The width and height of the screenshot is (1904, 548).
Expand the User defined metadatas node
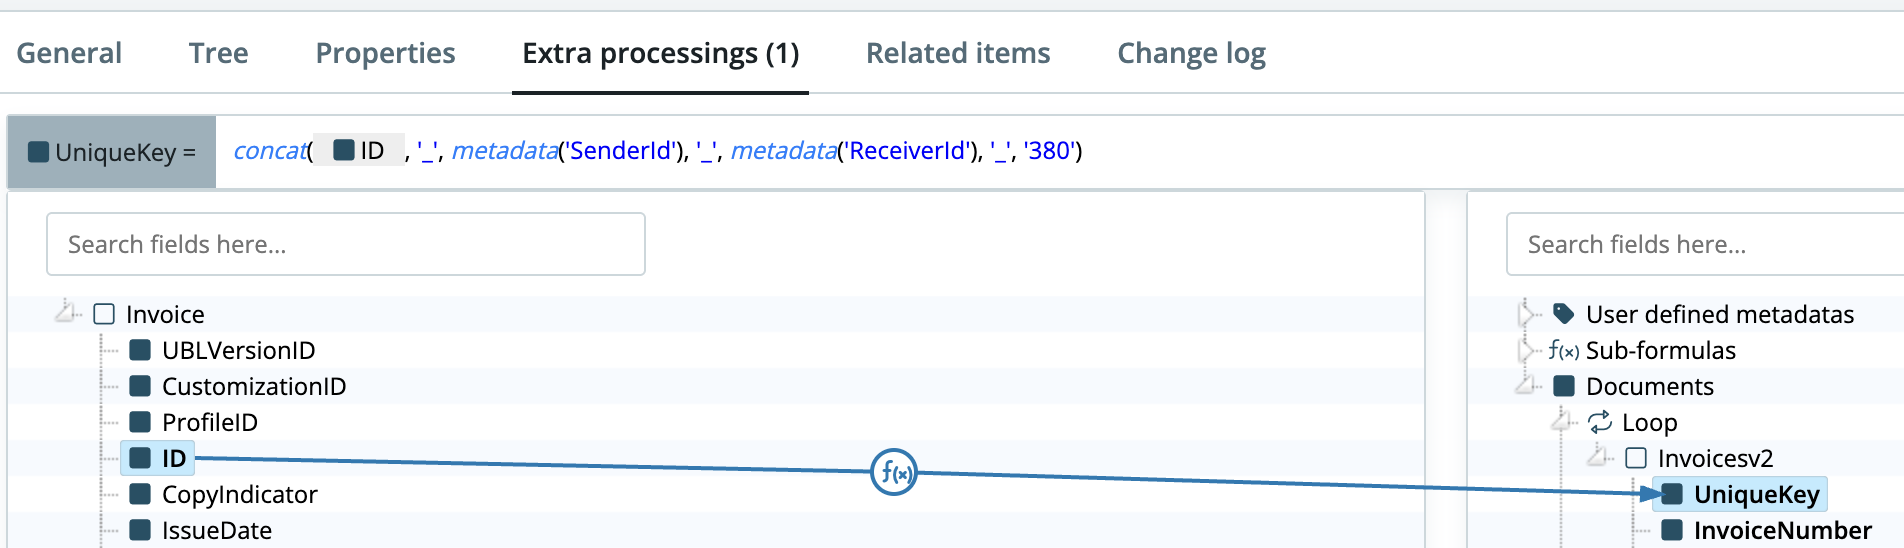point(1525,314)
